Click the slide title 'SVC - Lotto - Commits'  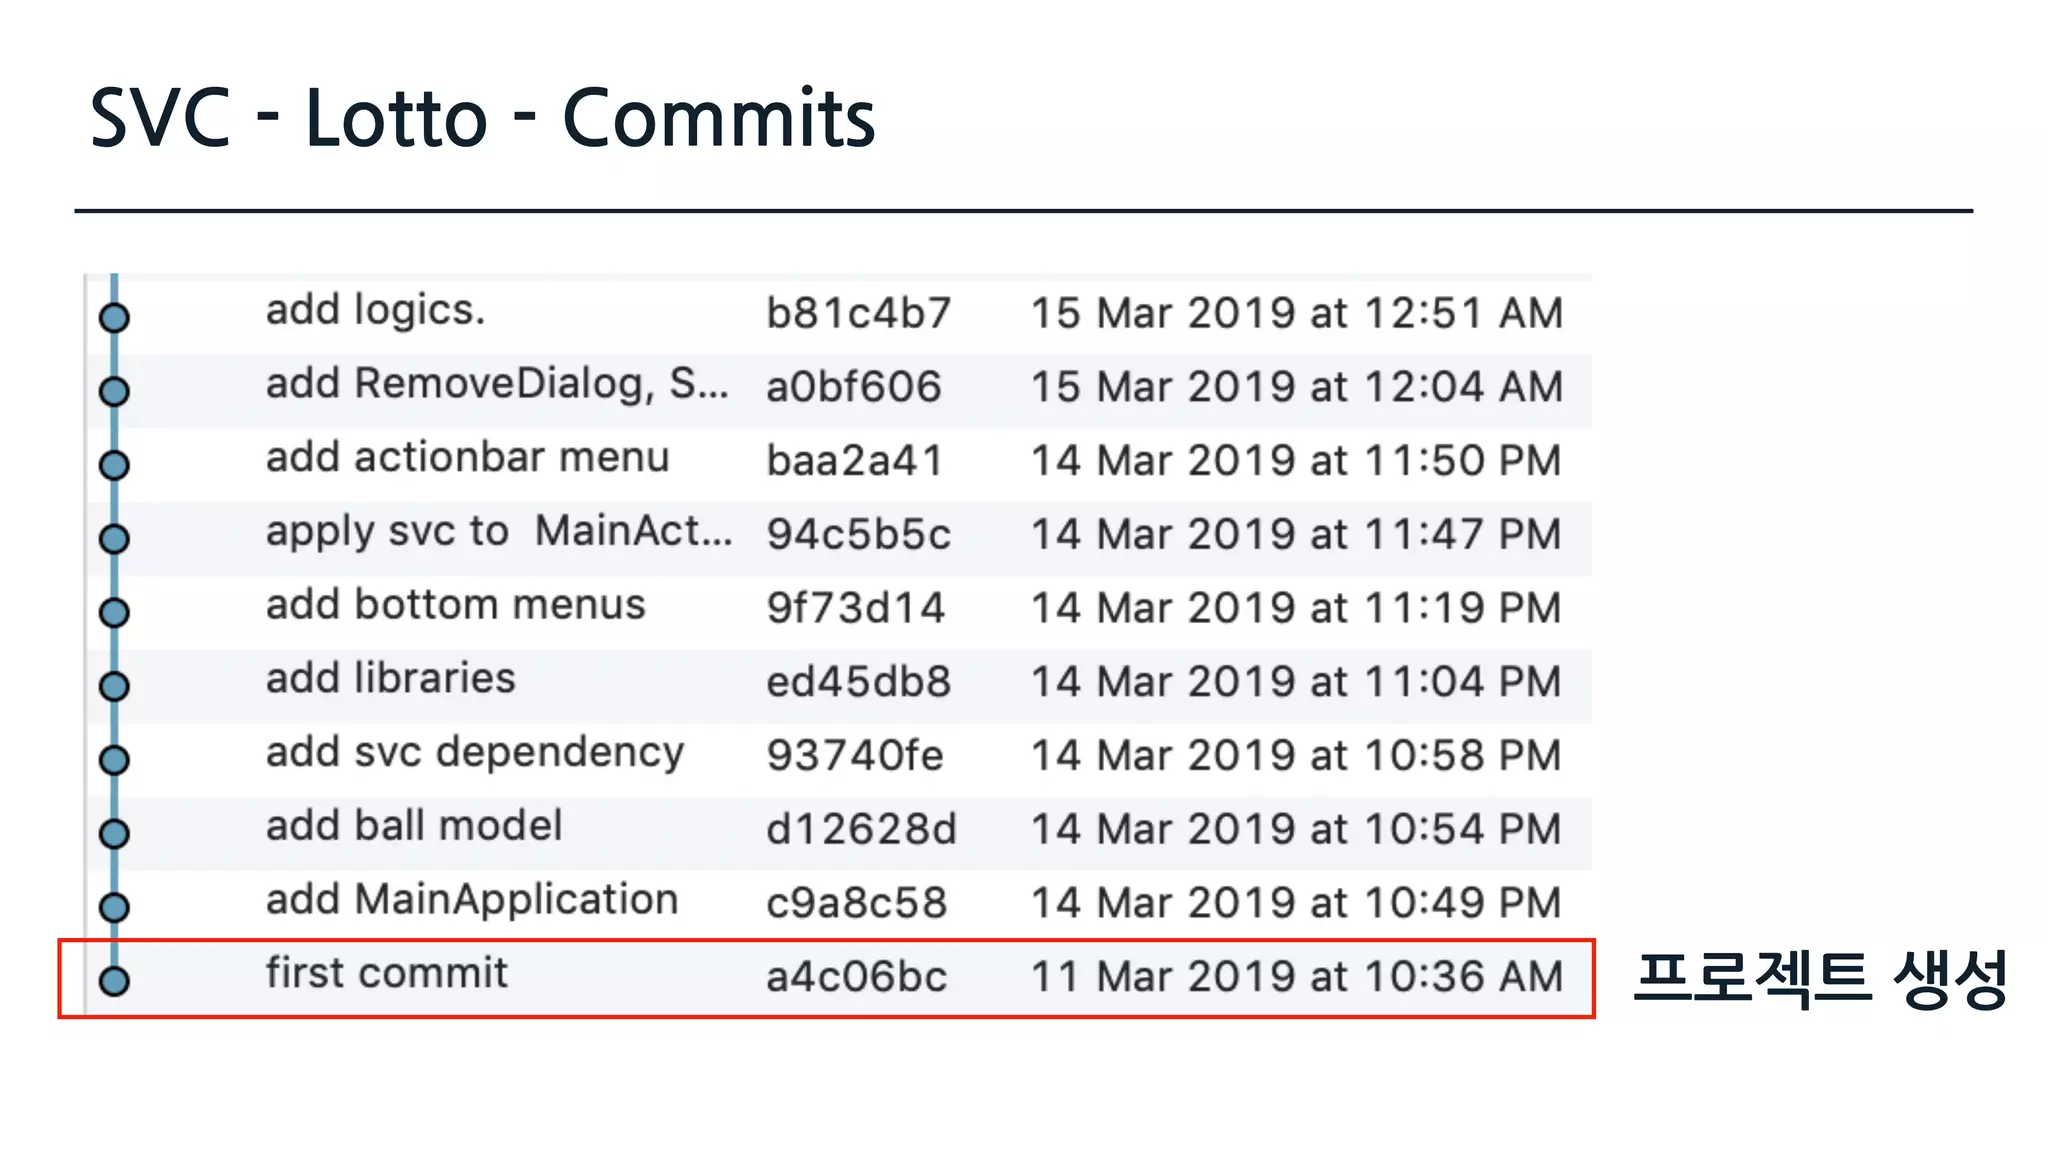(483, 117)
